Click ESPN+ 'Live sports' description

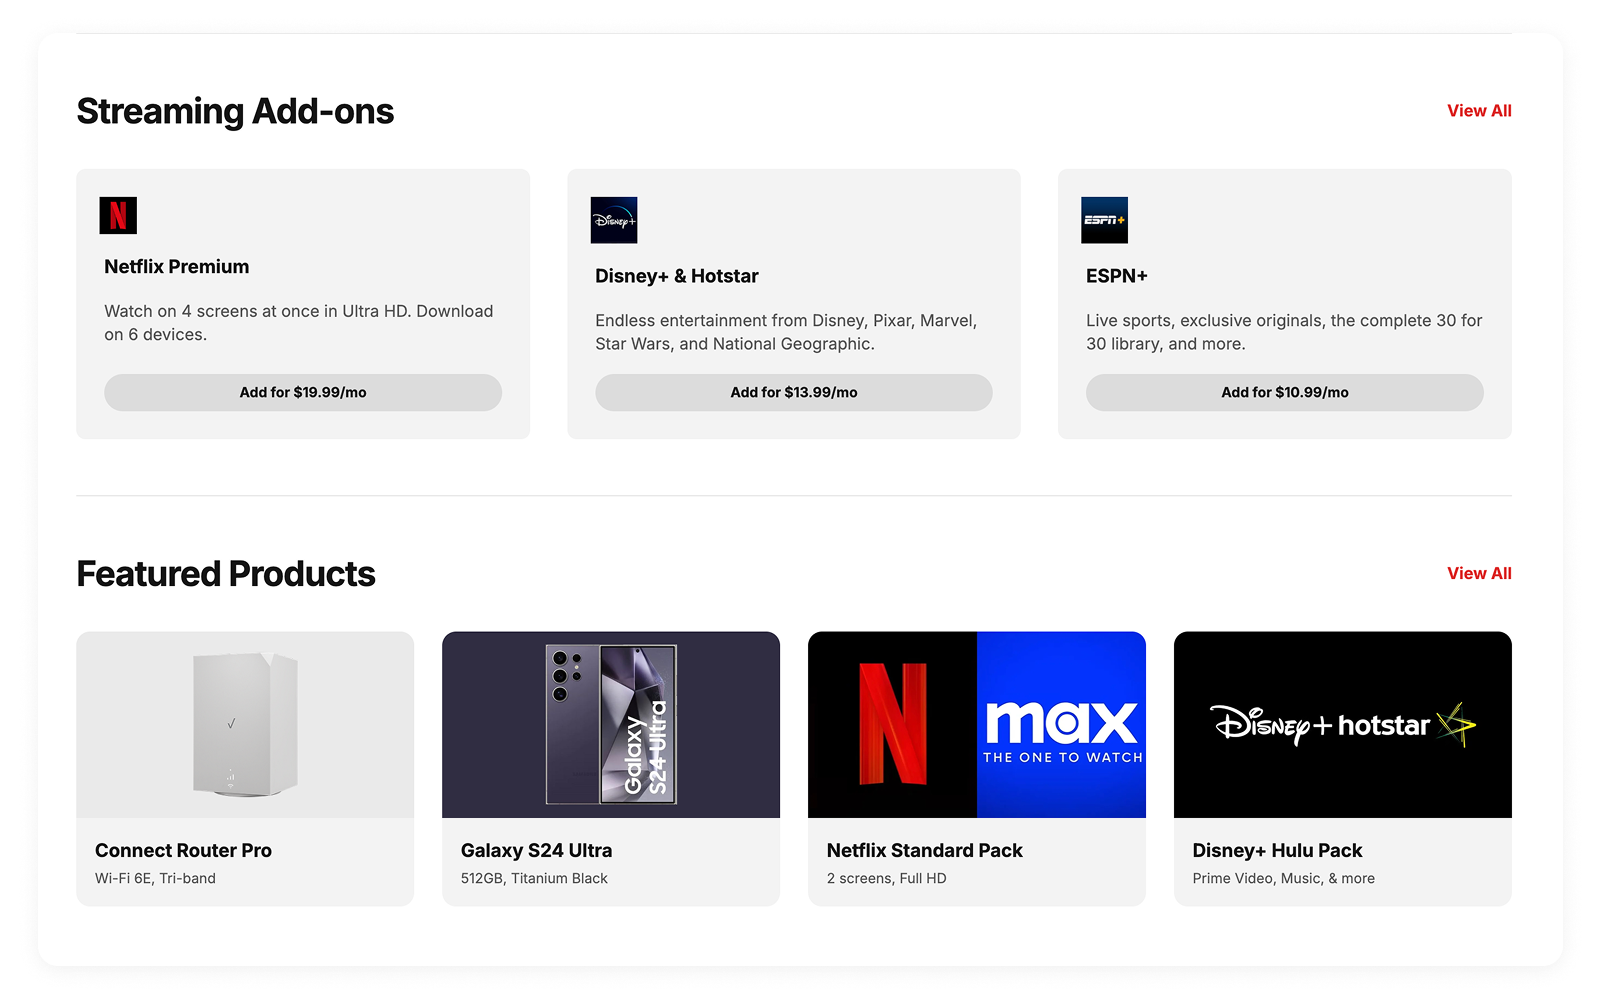coord(1284,332)
